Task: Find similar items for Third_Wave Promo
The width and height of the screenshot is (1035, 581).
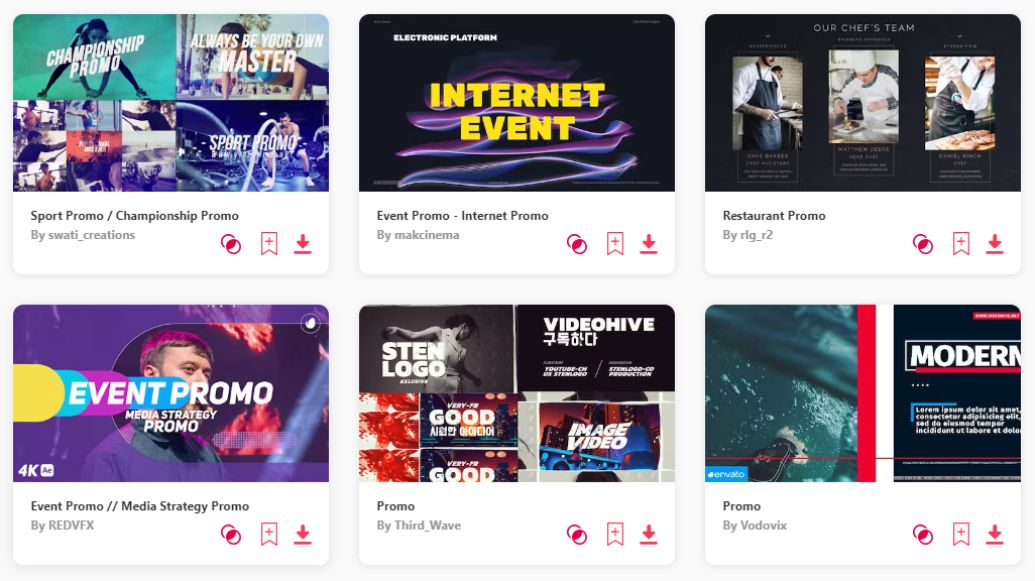Action: pyautogui.click(x=577, y=535)
